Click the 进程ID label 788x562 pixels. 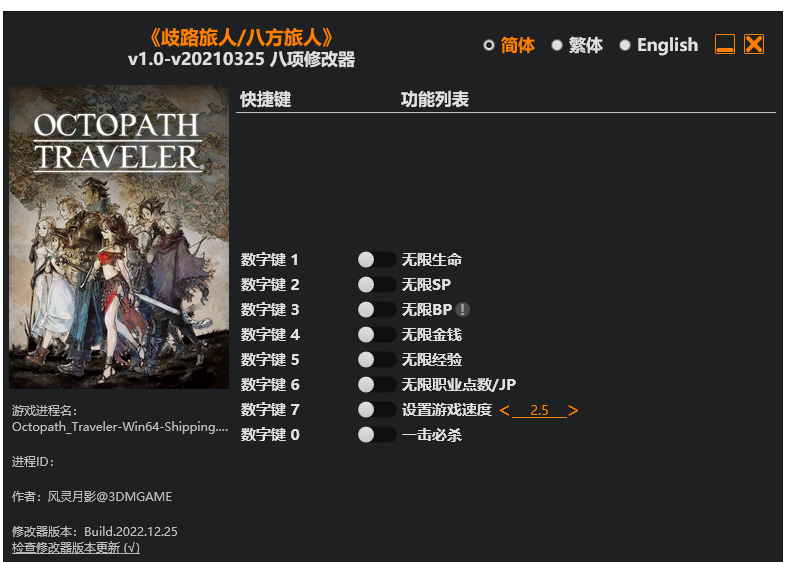33,462
